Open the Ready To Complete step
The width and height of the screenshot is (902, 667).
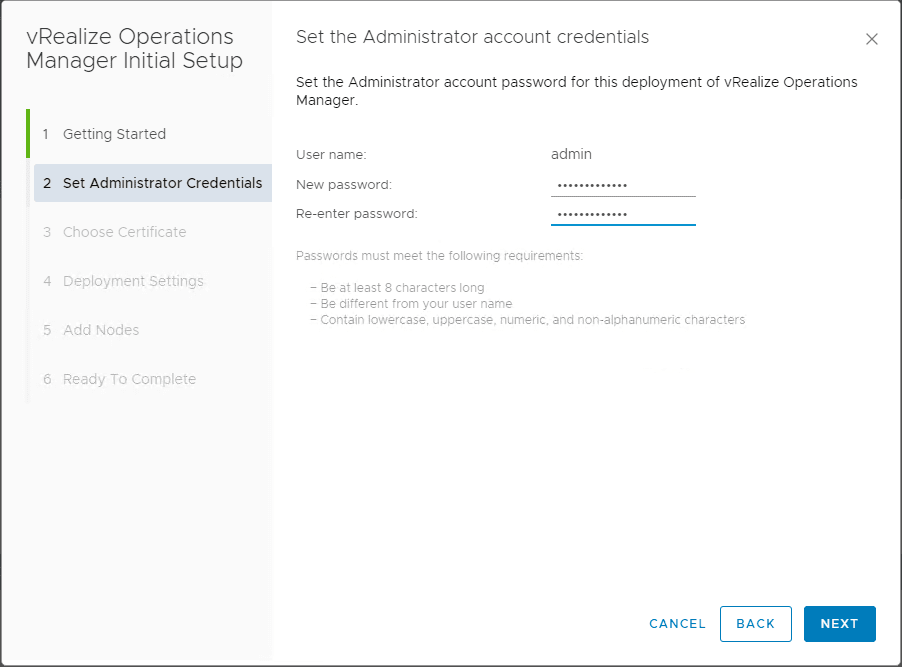(x=129, y=379)
